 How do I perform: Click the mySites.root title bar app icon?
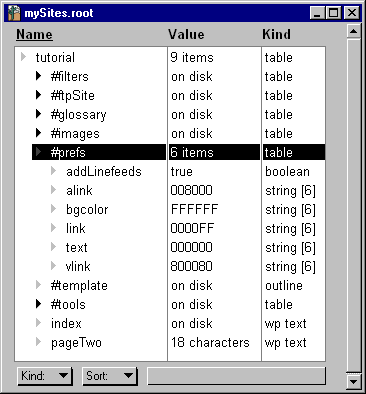(x=14, y=13)
